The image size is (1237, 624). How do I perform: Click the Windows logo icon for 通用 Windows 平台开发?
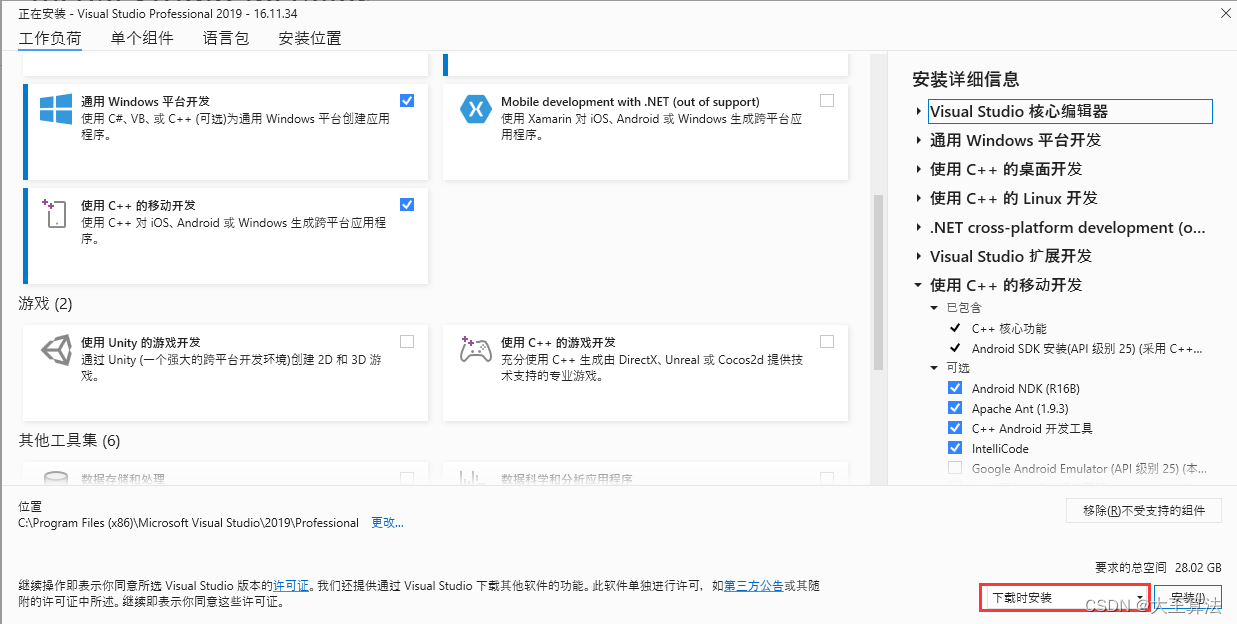coord(55,109)
